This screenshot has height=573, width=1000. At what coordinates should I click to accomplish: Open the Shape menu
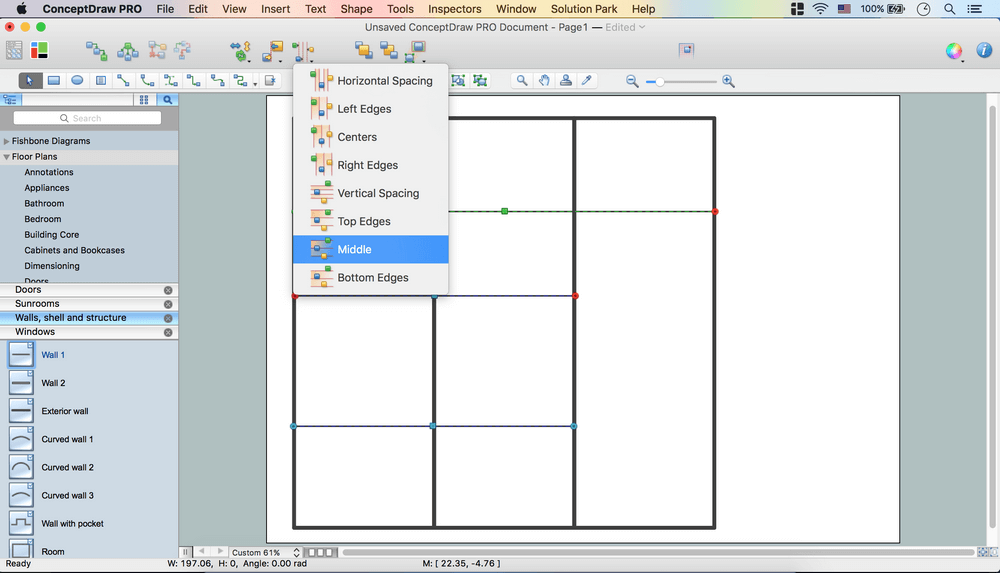(356, 9)
